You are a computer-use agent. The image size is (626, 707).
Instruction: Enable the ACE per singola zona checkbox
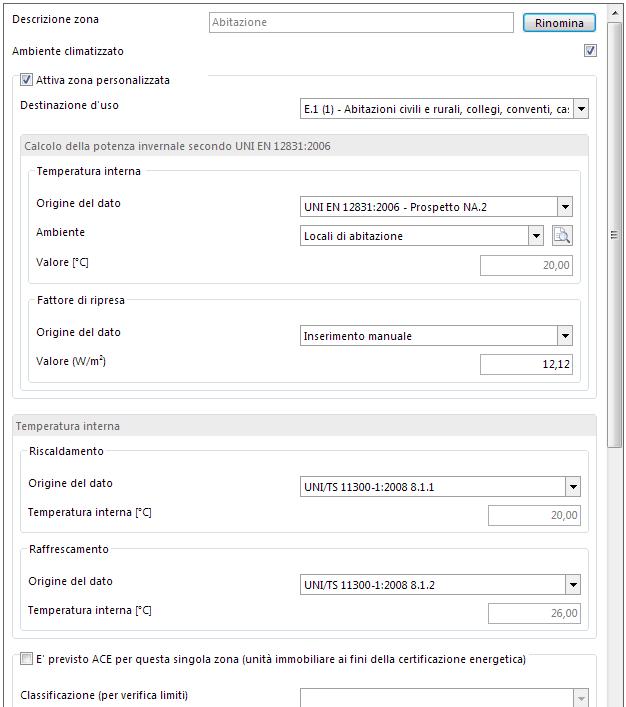click(27, 659)
